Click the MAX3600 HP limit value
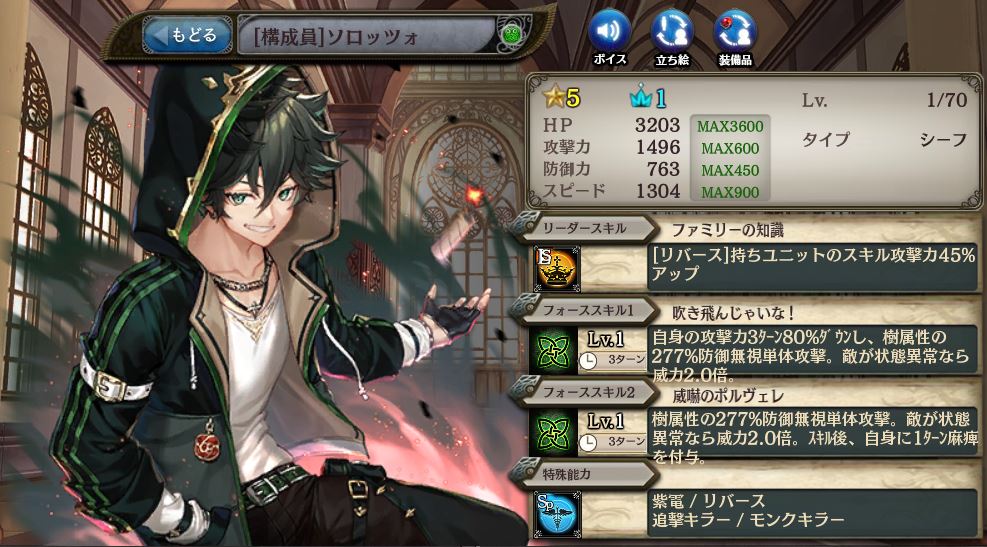 (730, 127)
